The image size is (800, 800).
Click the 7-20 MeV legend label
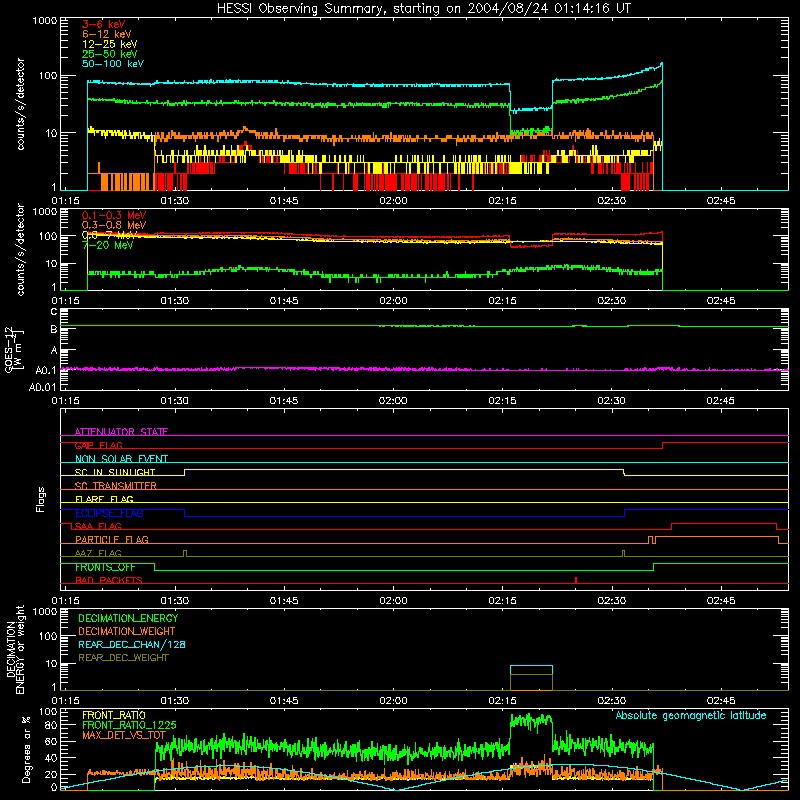pyautogui.click(x=108, y=245)
